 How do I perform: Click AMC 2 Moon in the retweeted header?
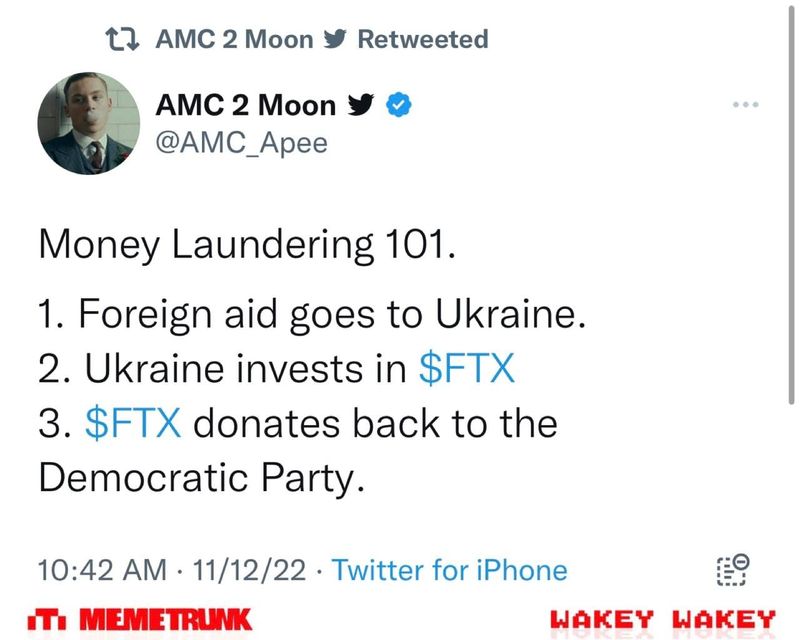click(235, 40)
